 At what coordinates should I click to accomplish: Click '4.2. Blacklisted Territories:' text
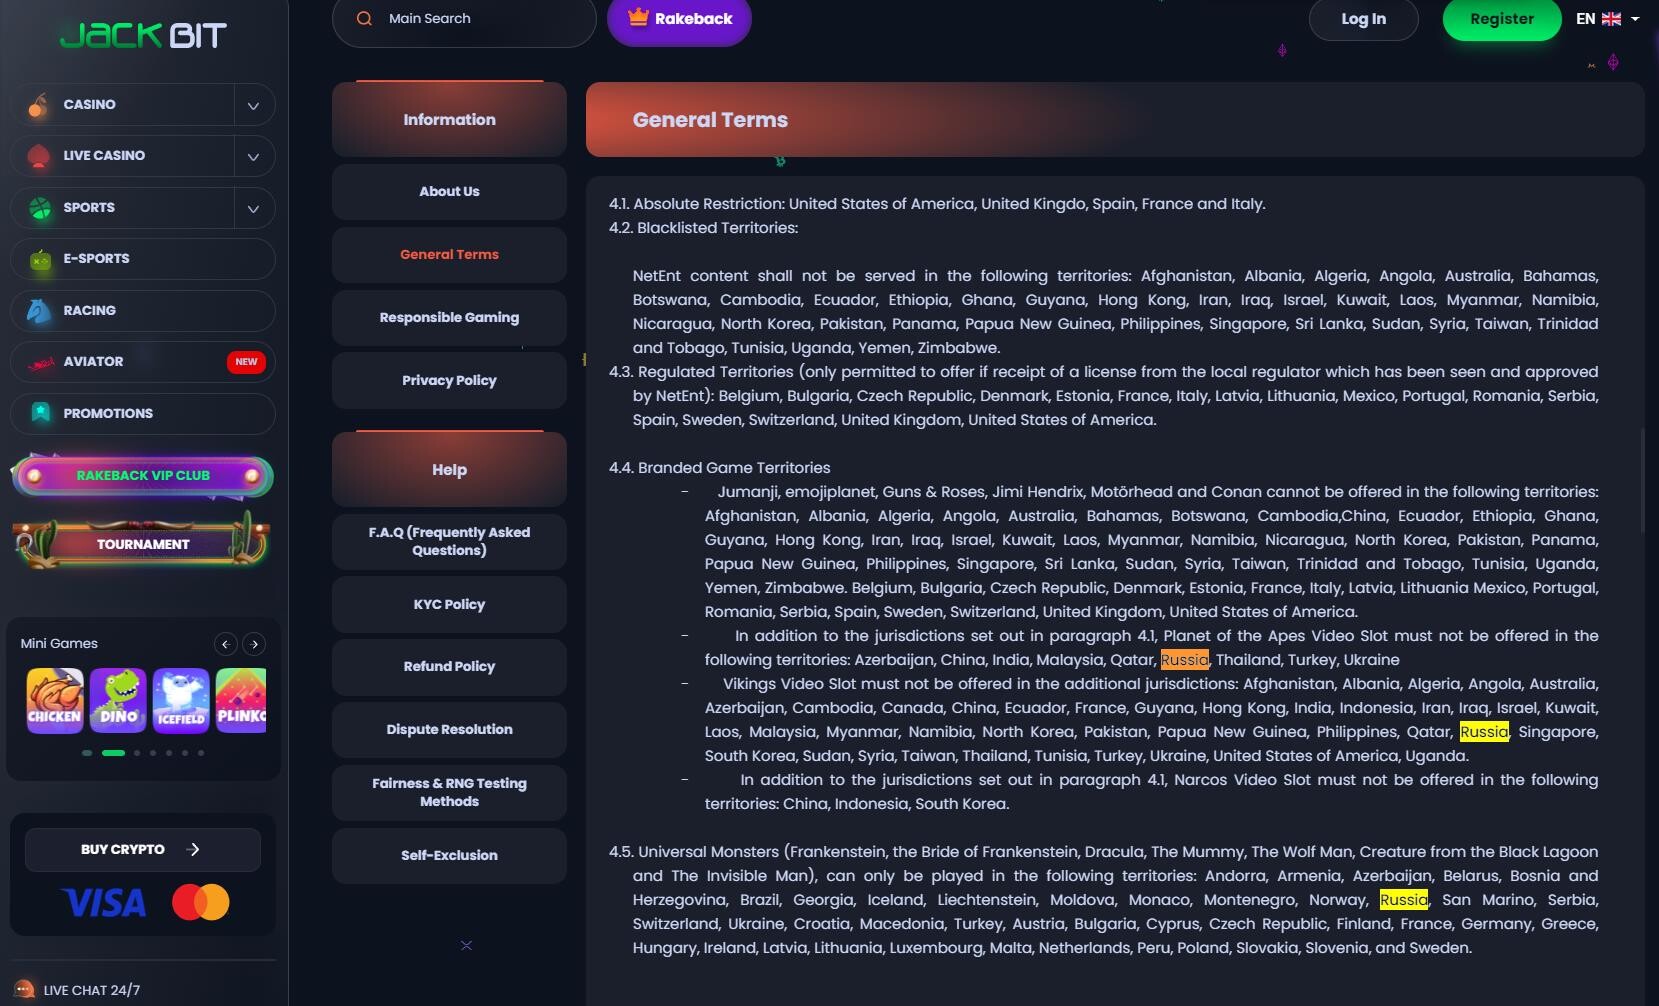tap(704, 228)
